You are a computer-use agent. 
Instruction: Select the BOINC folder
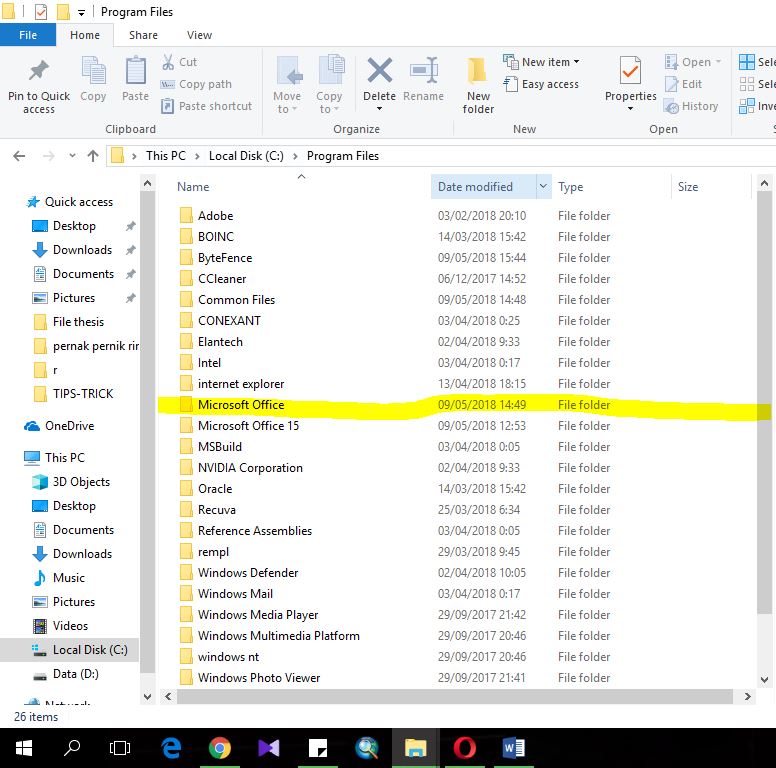click(x=215, y=237)
